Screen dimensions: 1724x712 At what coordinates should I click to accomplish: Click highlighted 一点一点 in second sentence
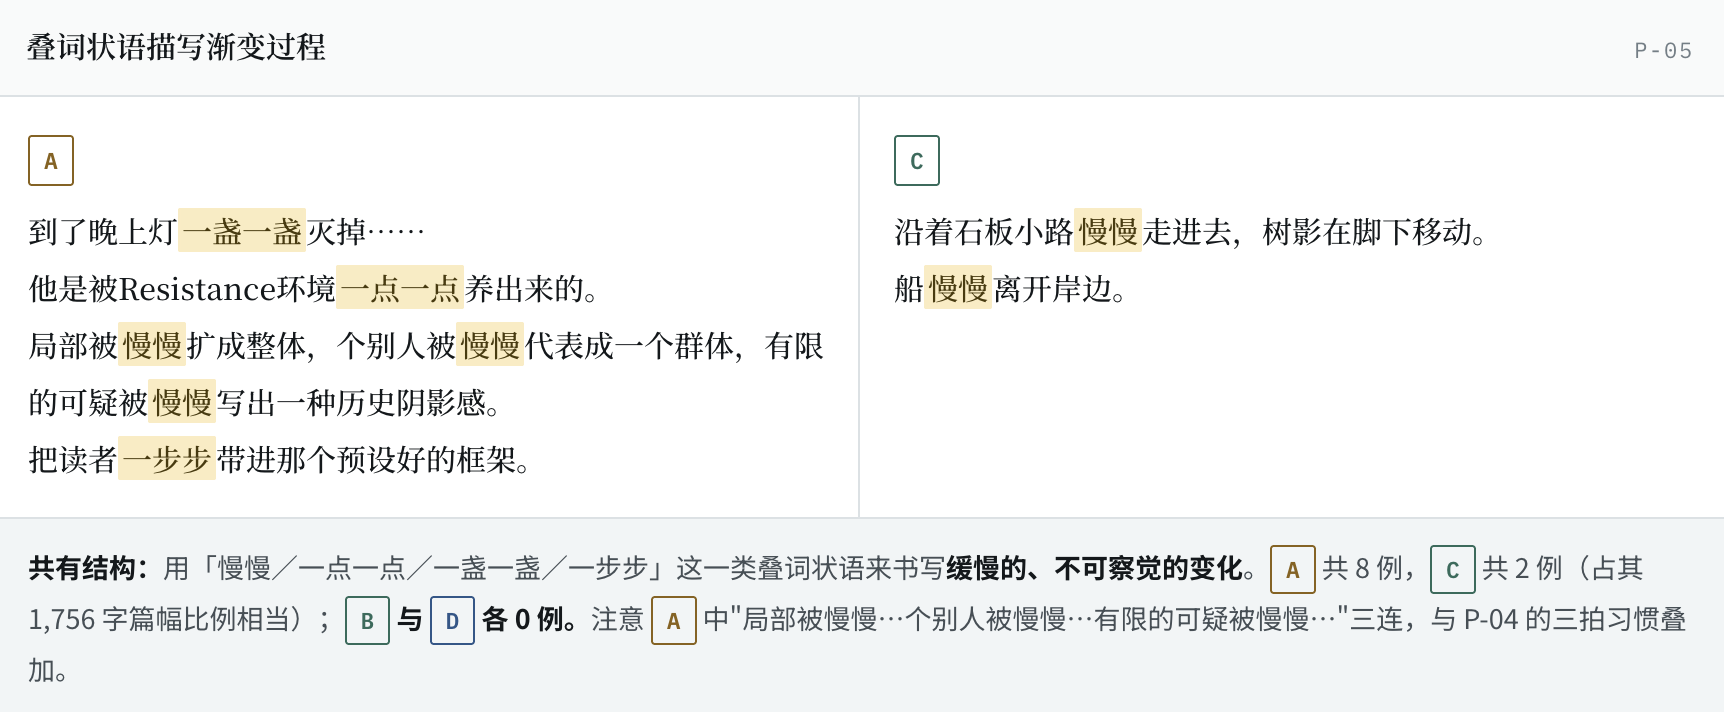tap(400, 289)
